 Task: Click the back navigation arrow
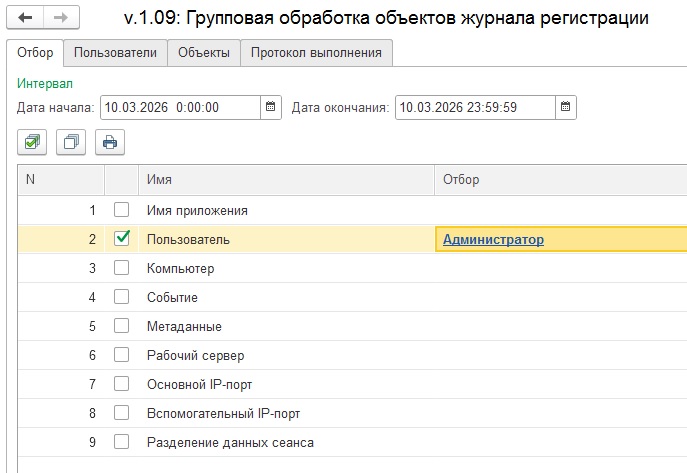click(25, 18)
